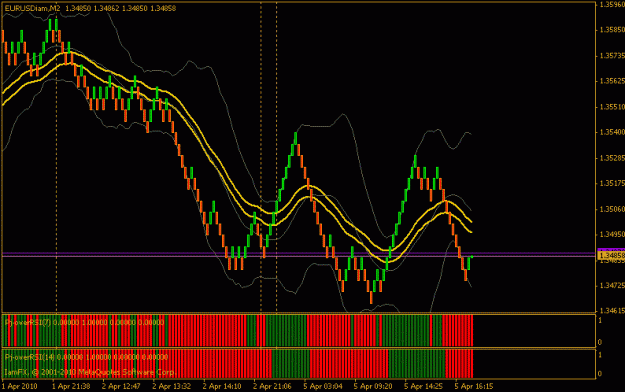Screen dimensions: 625x392
Task: Click the 5 Apr 09:20 time label
Action: tap(373, 386)
